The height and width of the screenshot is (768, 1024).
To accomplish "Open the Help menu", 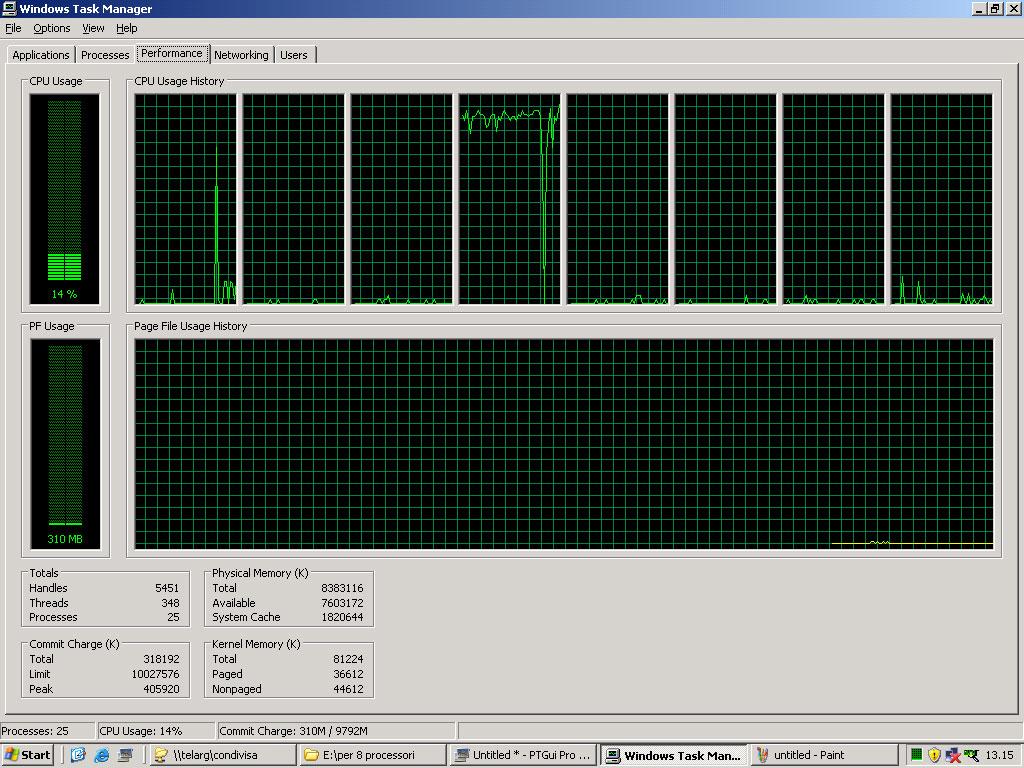I will [x=127, y=28].
